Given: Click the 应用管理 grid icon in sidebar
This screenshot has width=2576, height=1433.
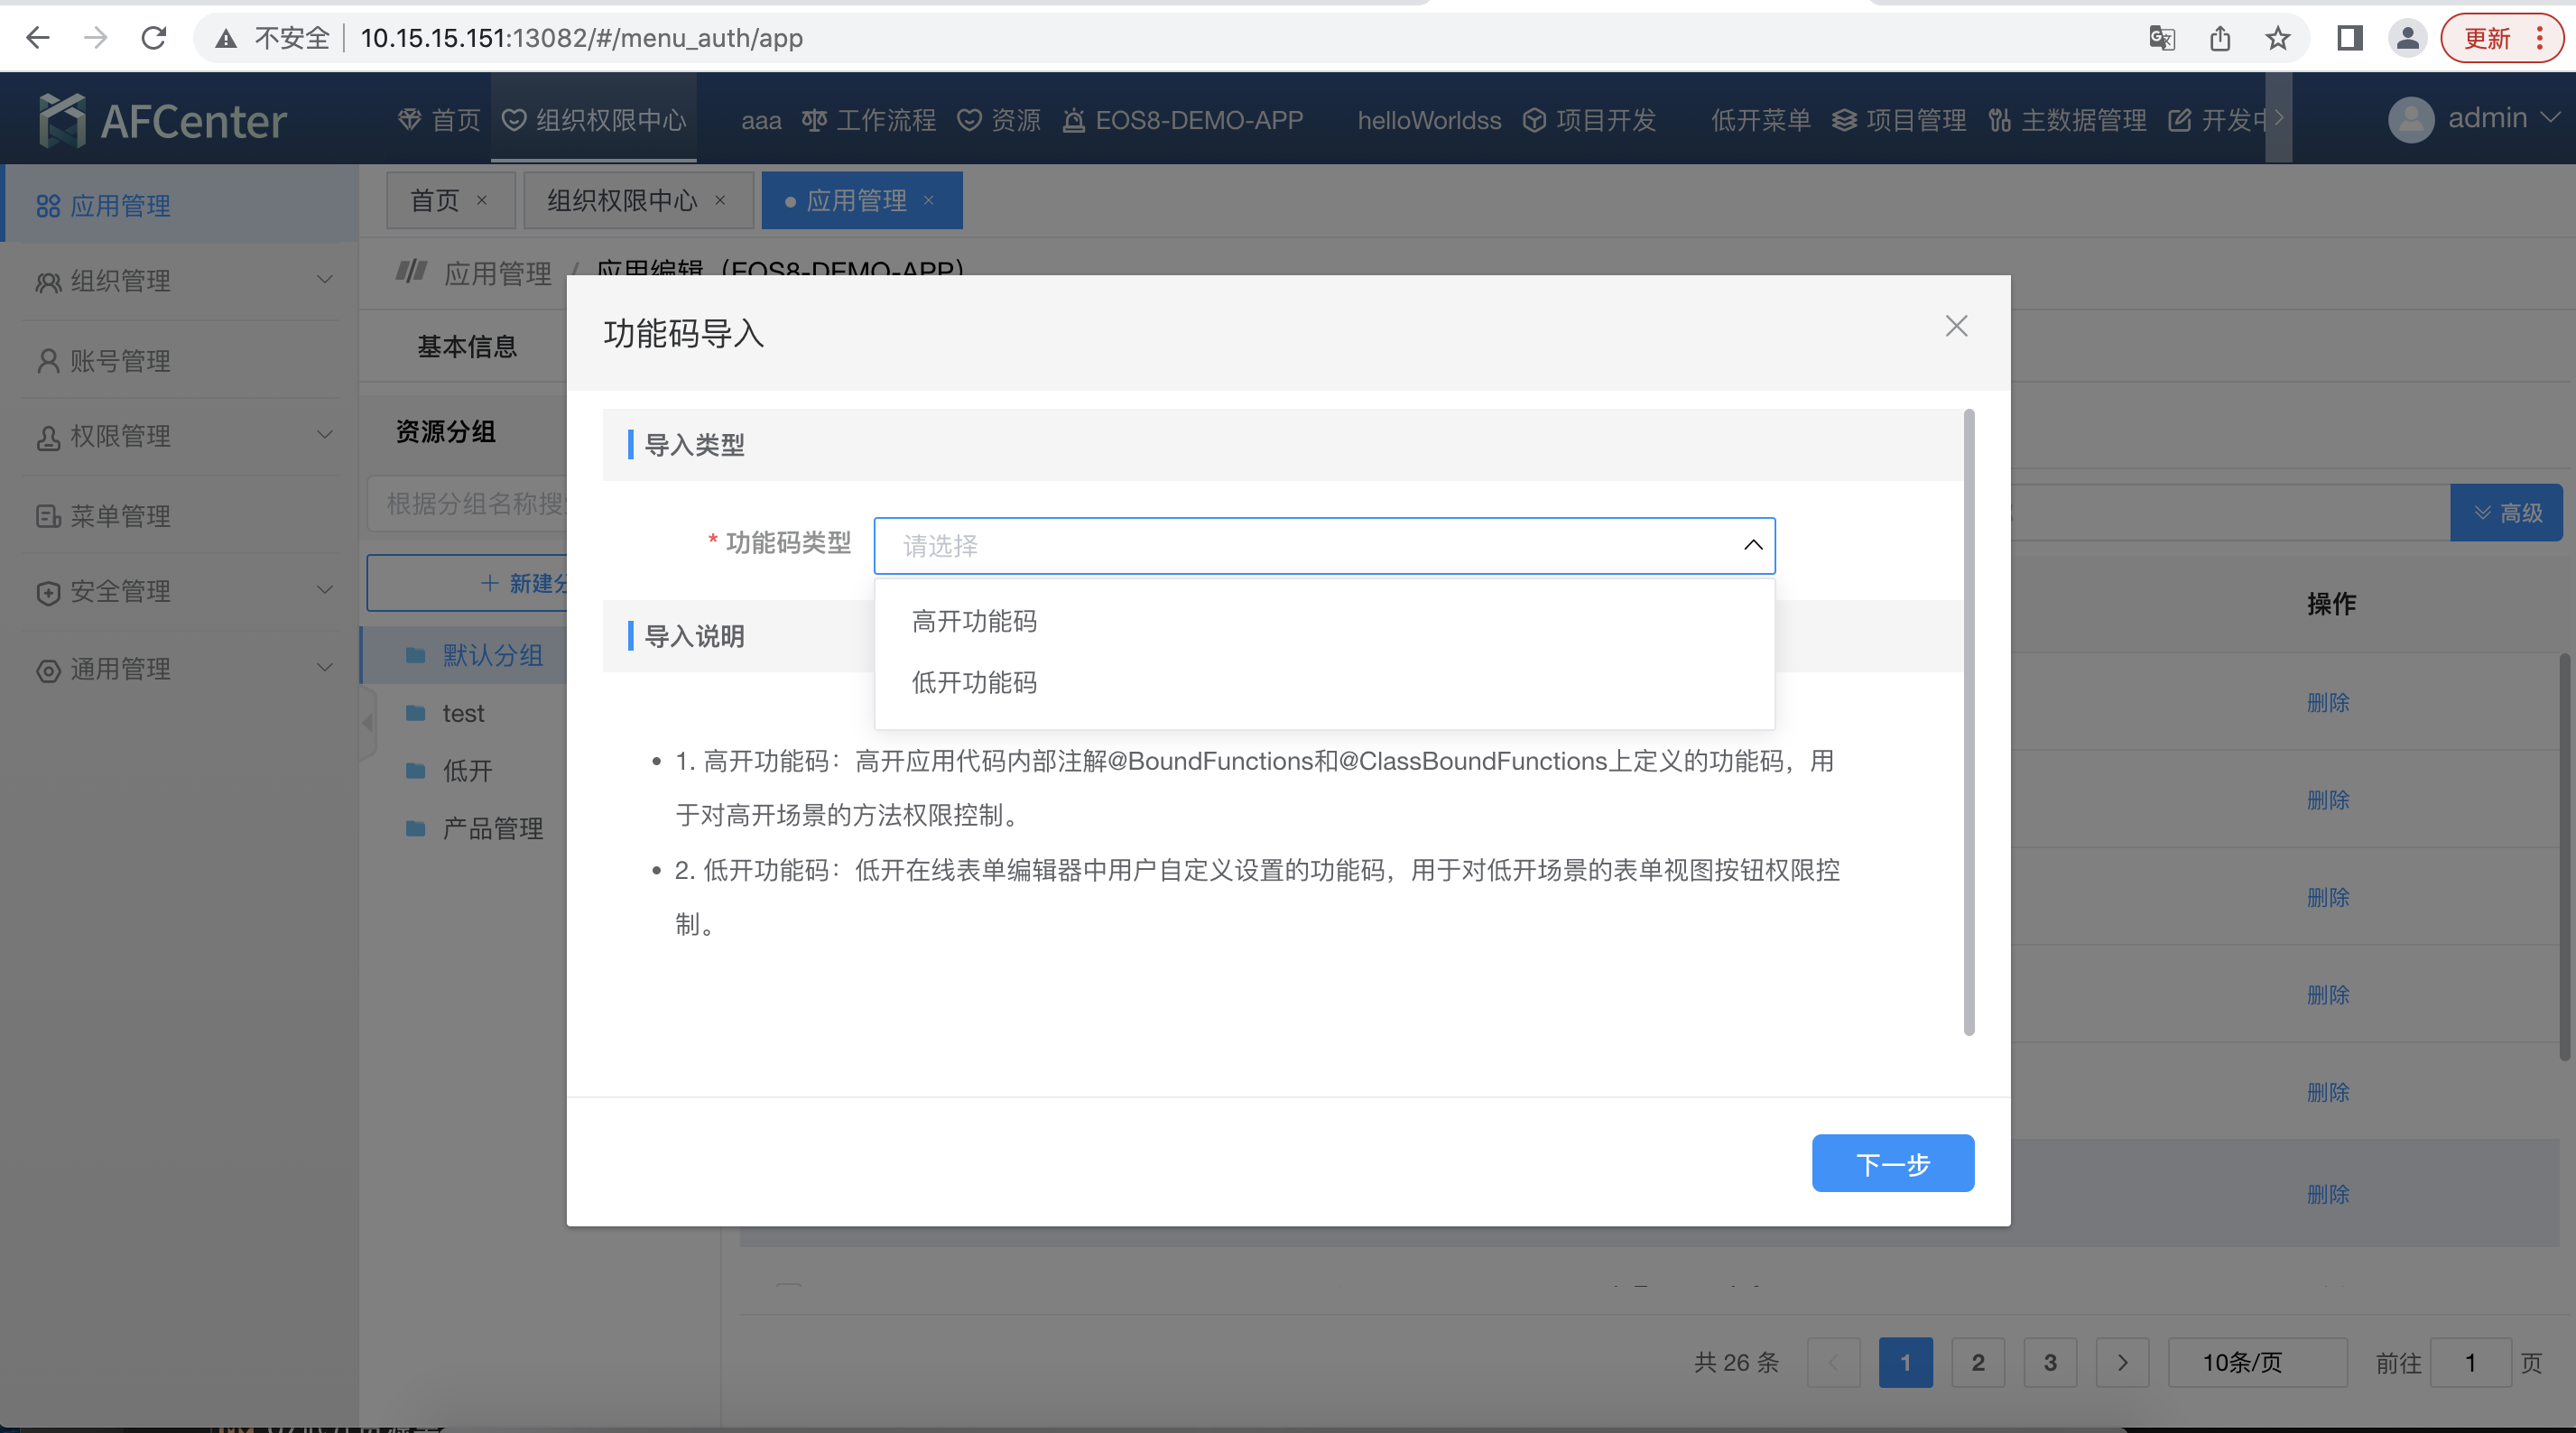Looking at the screenshot, I should (x=48, y=206).
